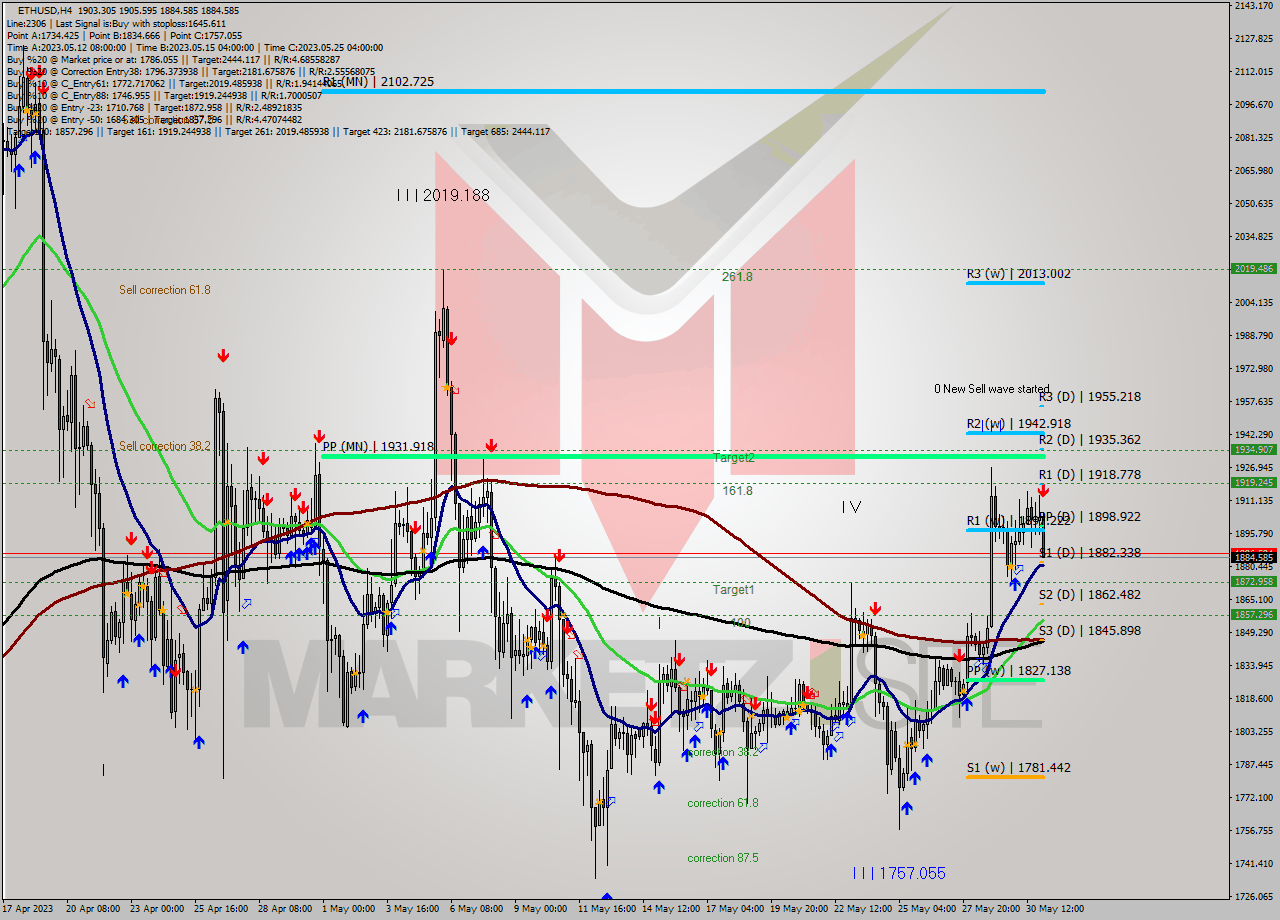The width and height of the screenshot is (1280, 920).
Task: Select the 1726.065 price scale value
Action: click(1253, 896)
